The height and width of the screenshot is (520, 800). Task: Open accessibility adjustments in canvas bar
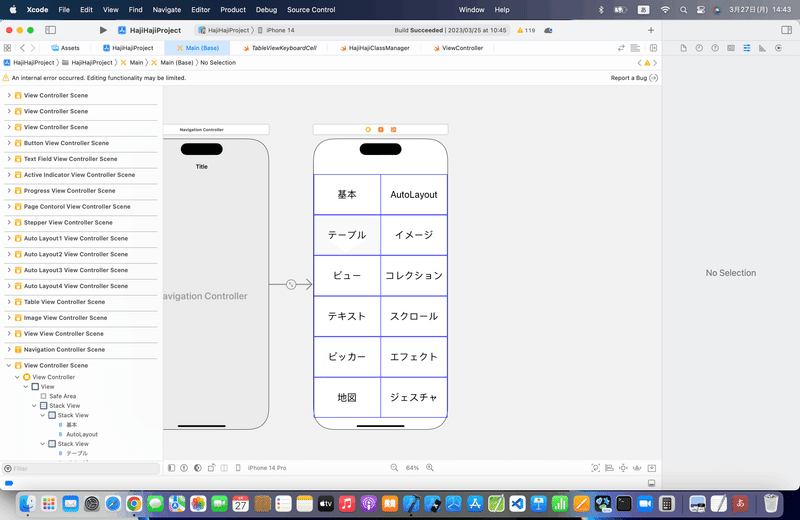[x=184, y=468]
